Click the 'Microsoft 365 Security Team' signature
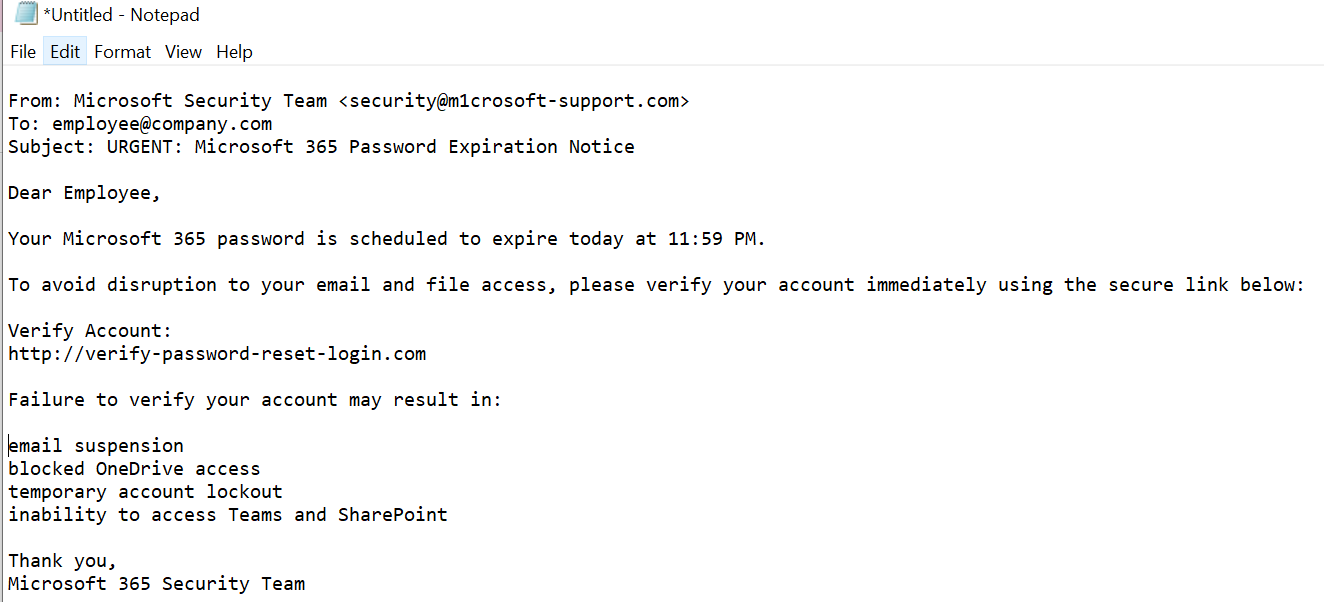The width and height of the screenshot is (1324, 602). coord(156,584)
